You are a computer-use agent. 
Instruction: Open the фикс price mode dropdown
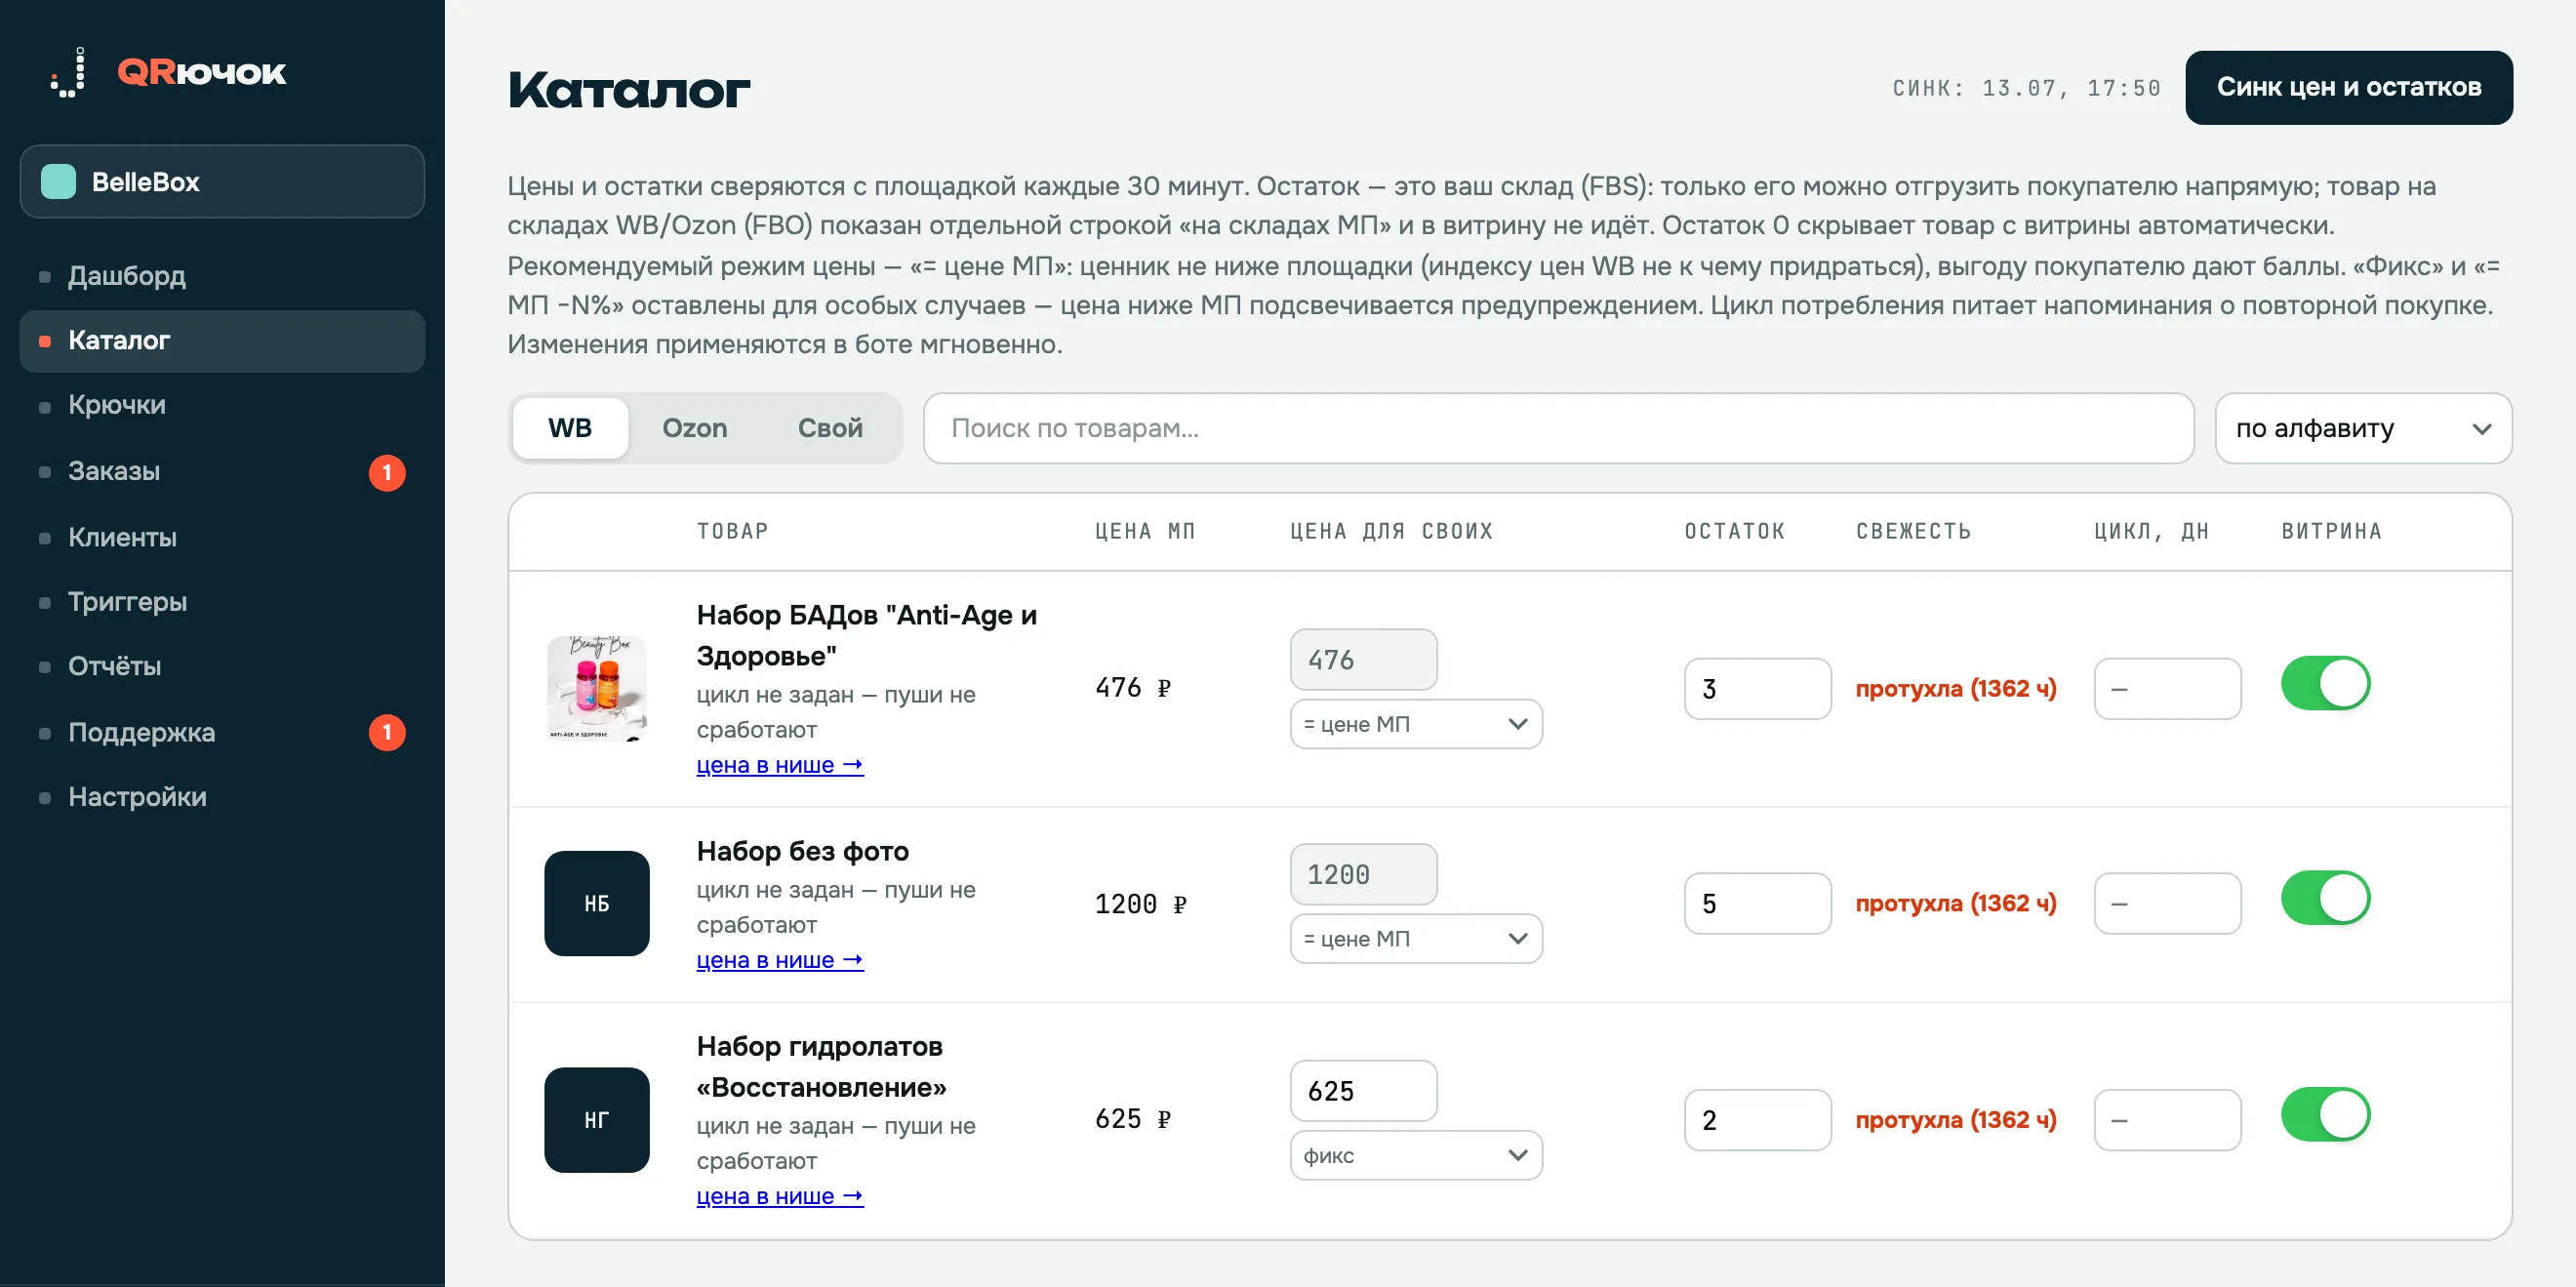coord(1416,1155)
